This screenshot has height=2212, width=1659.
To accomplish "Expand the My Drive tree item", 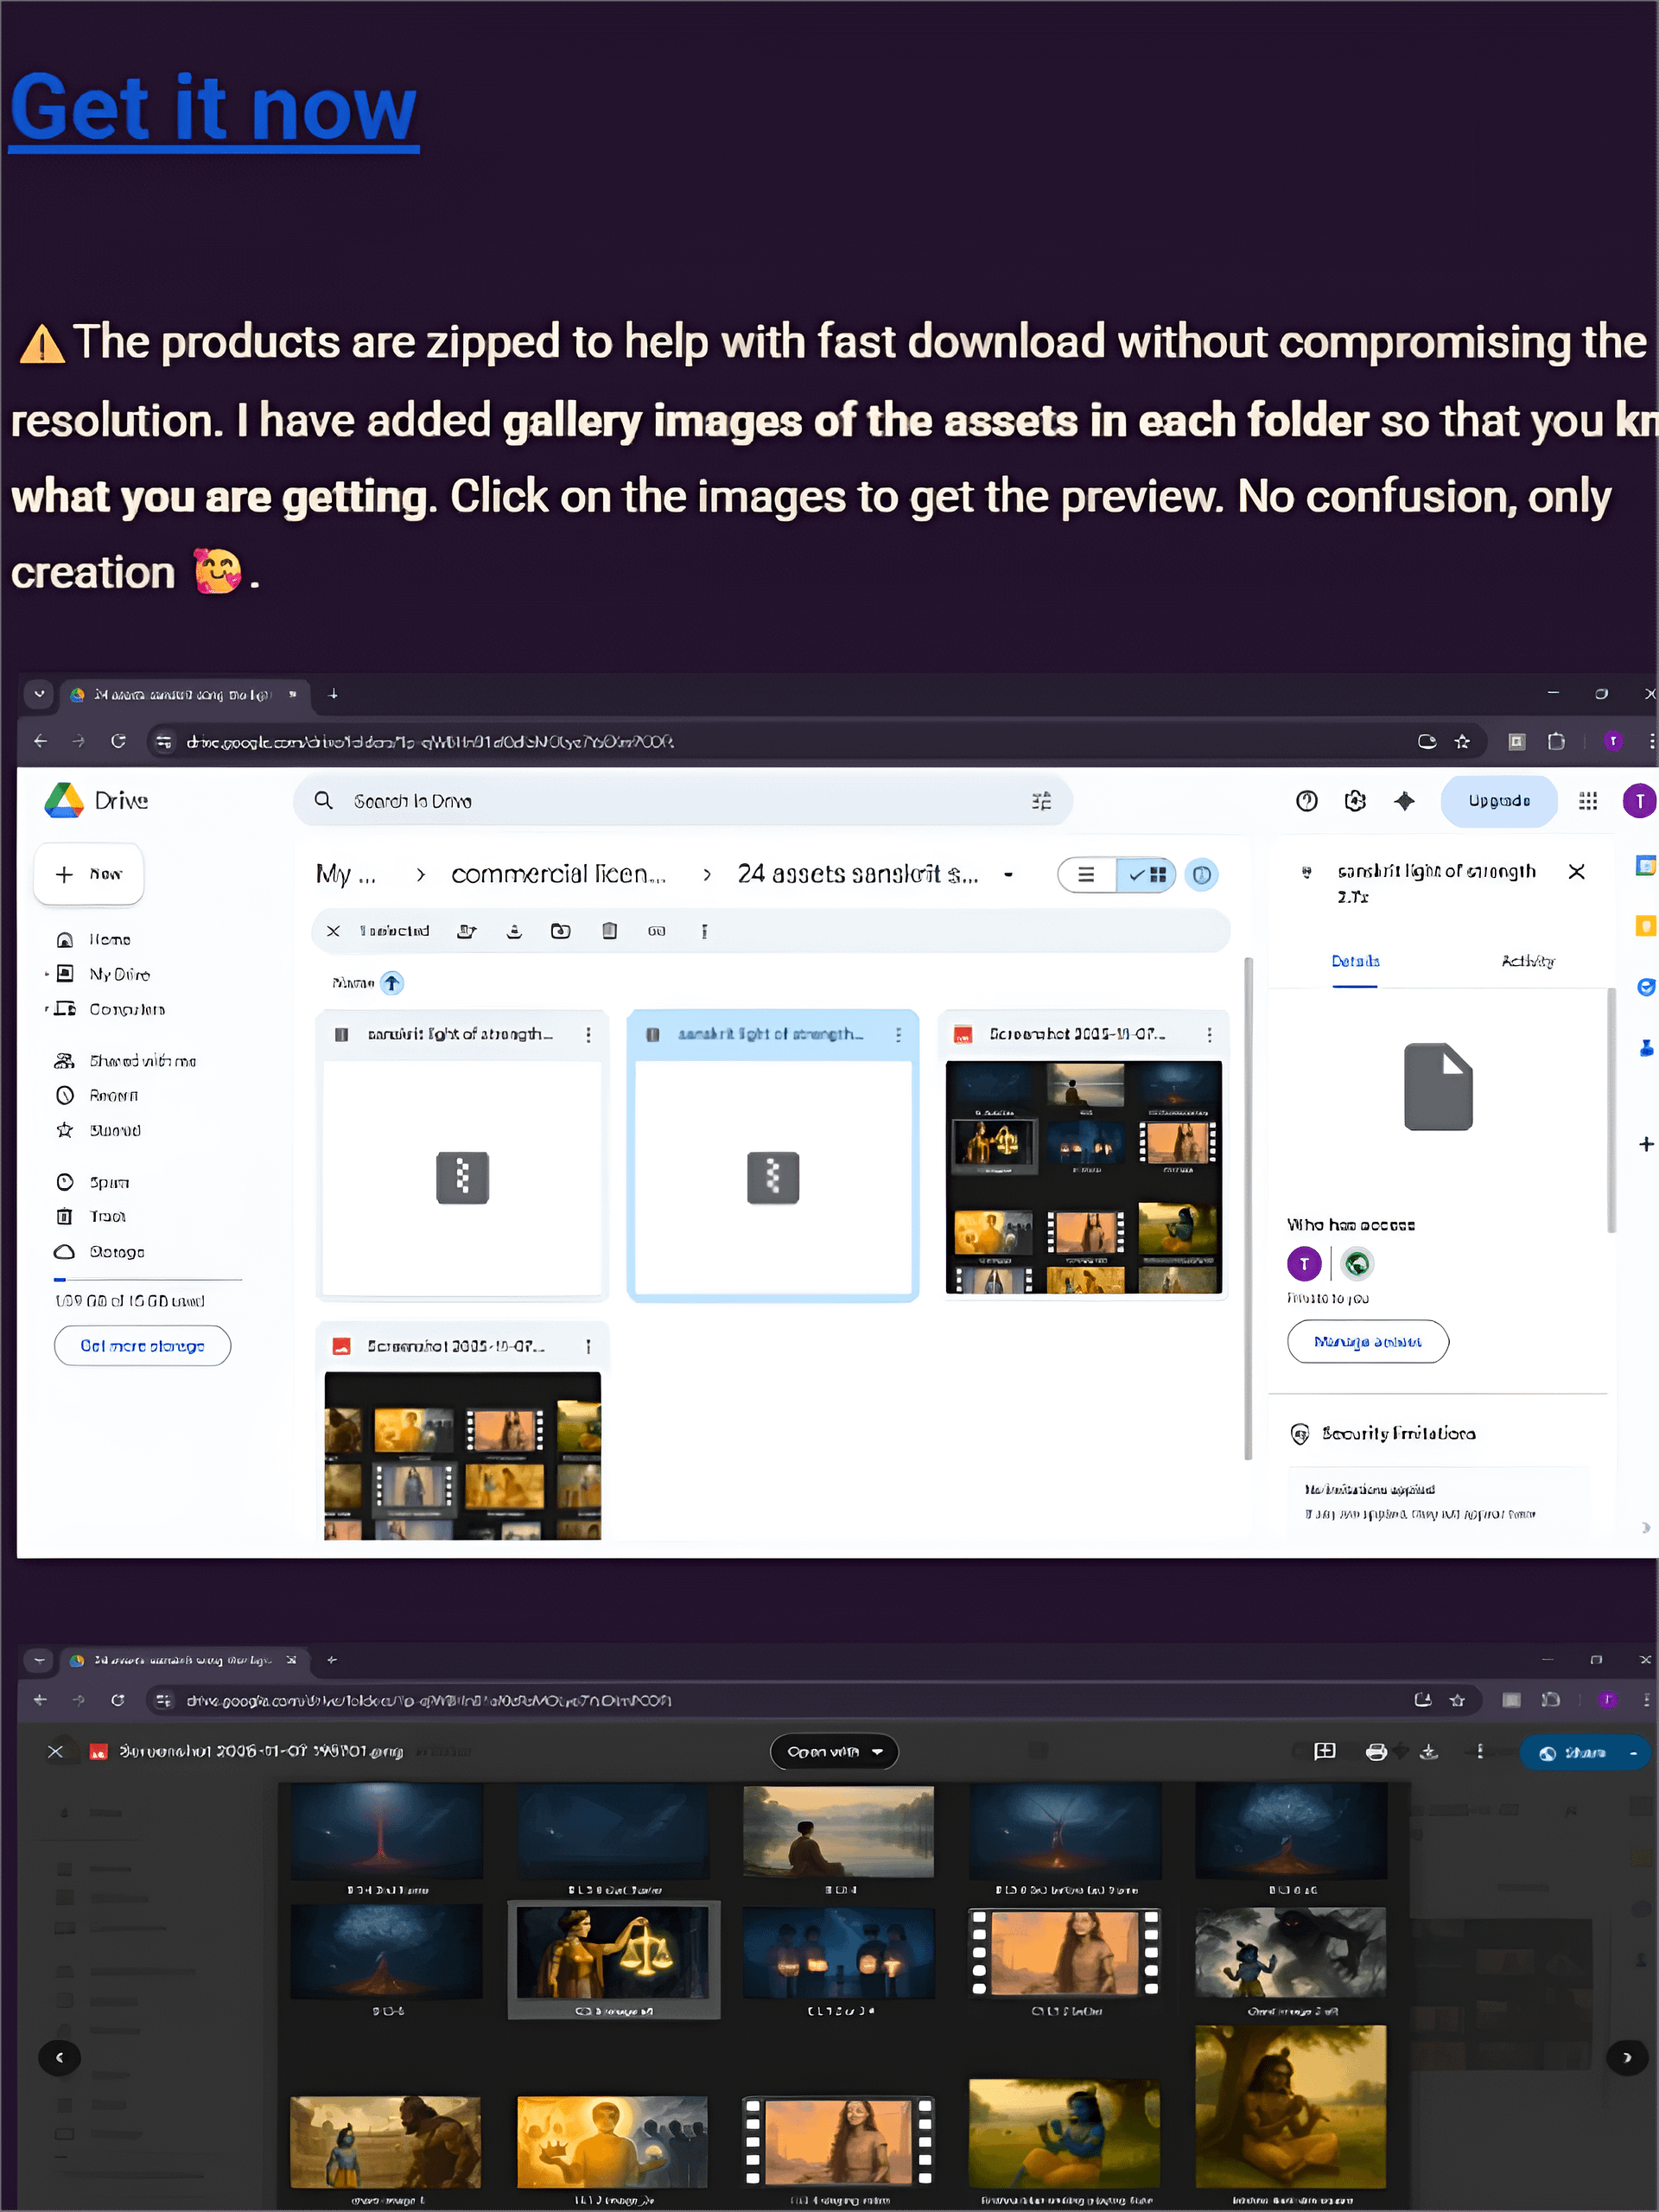I will coord(46,974).
